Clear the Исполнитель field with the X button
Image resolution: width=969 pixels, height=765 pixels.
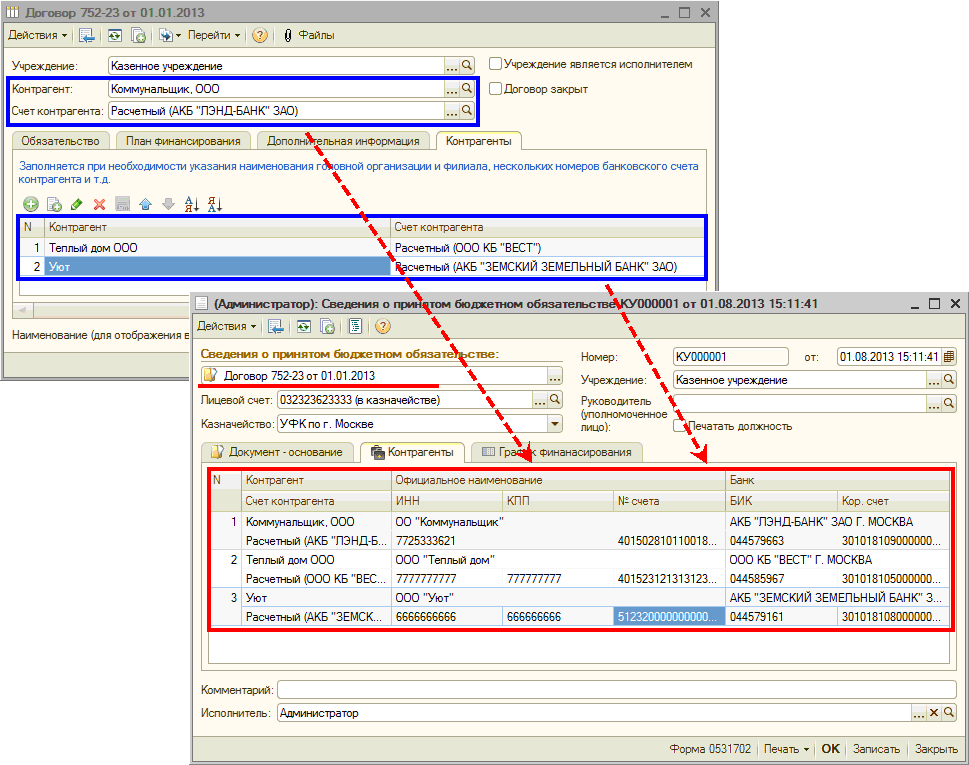[934, 712]
